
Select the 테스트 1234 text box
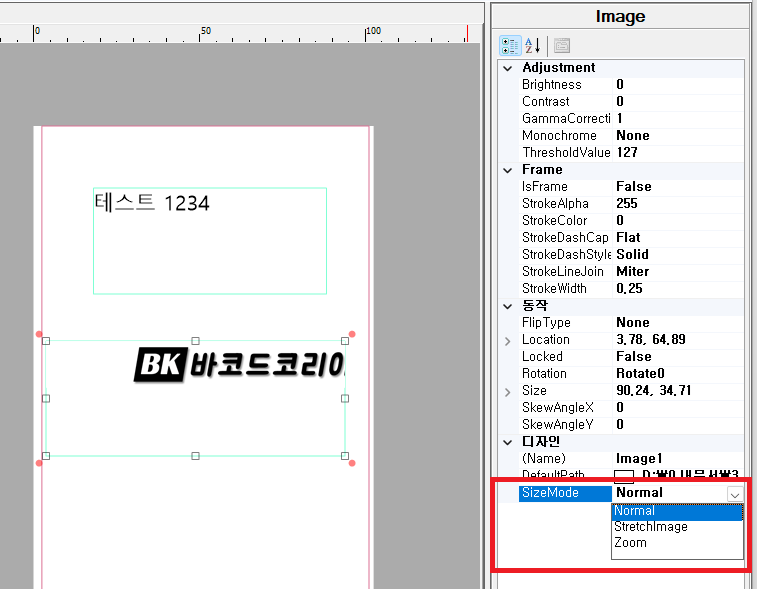point(210,241)
